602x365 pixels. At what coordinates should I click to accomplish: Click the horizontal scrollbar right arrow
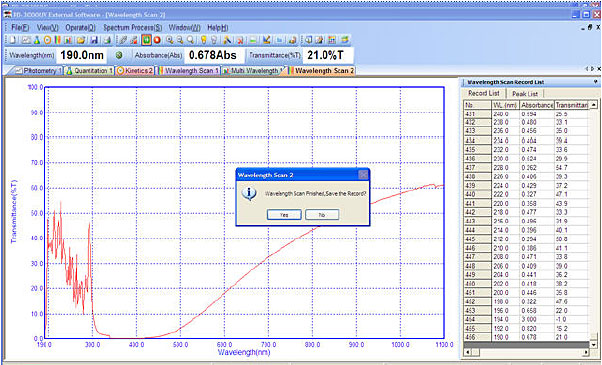(x=586, y=352)
